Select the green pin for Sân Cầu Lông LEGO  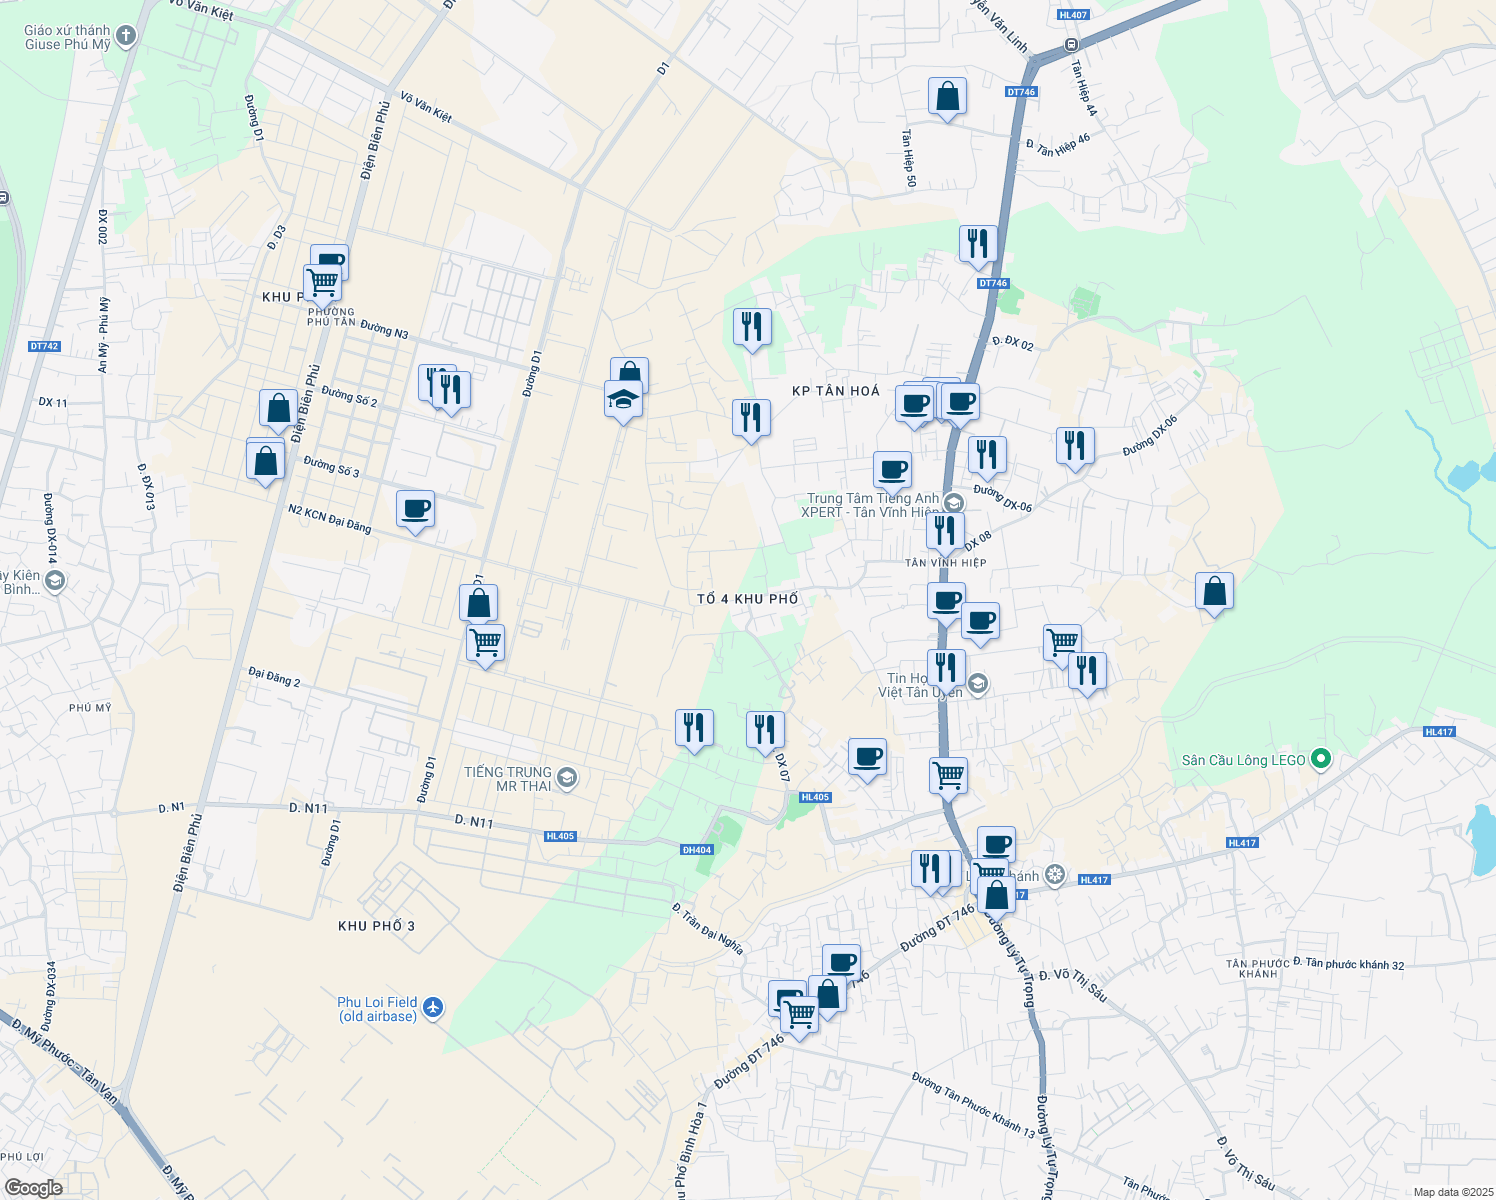pyautogui.click(x=1320, y=760)
